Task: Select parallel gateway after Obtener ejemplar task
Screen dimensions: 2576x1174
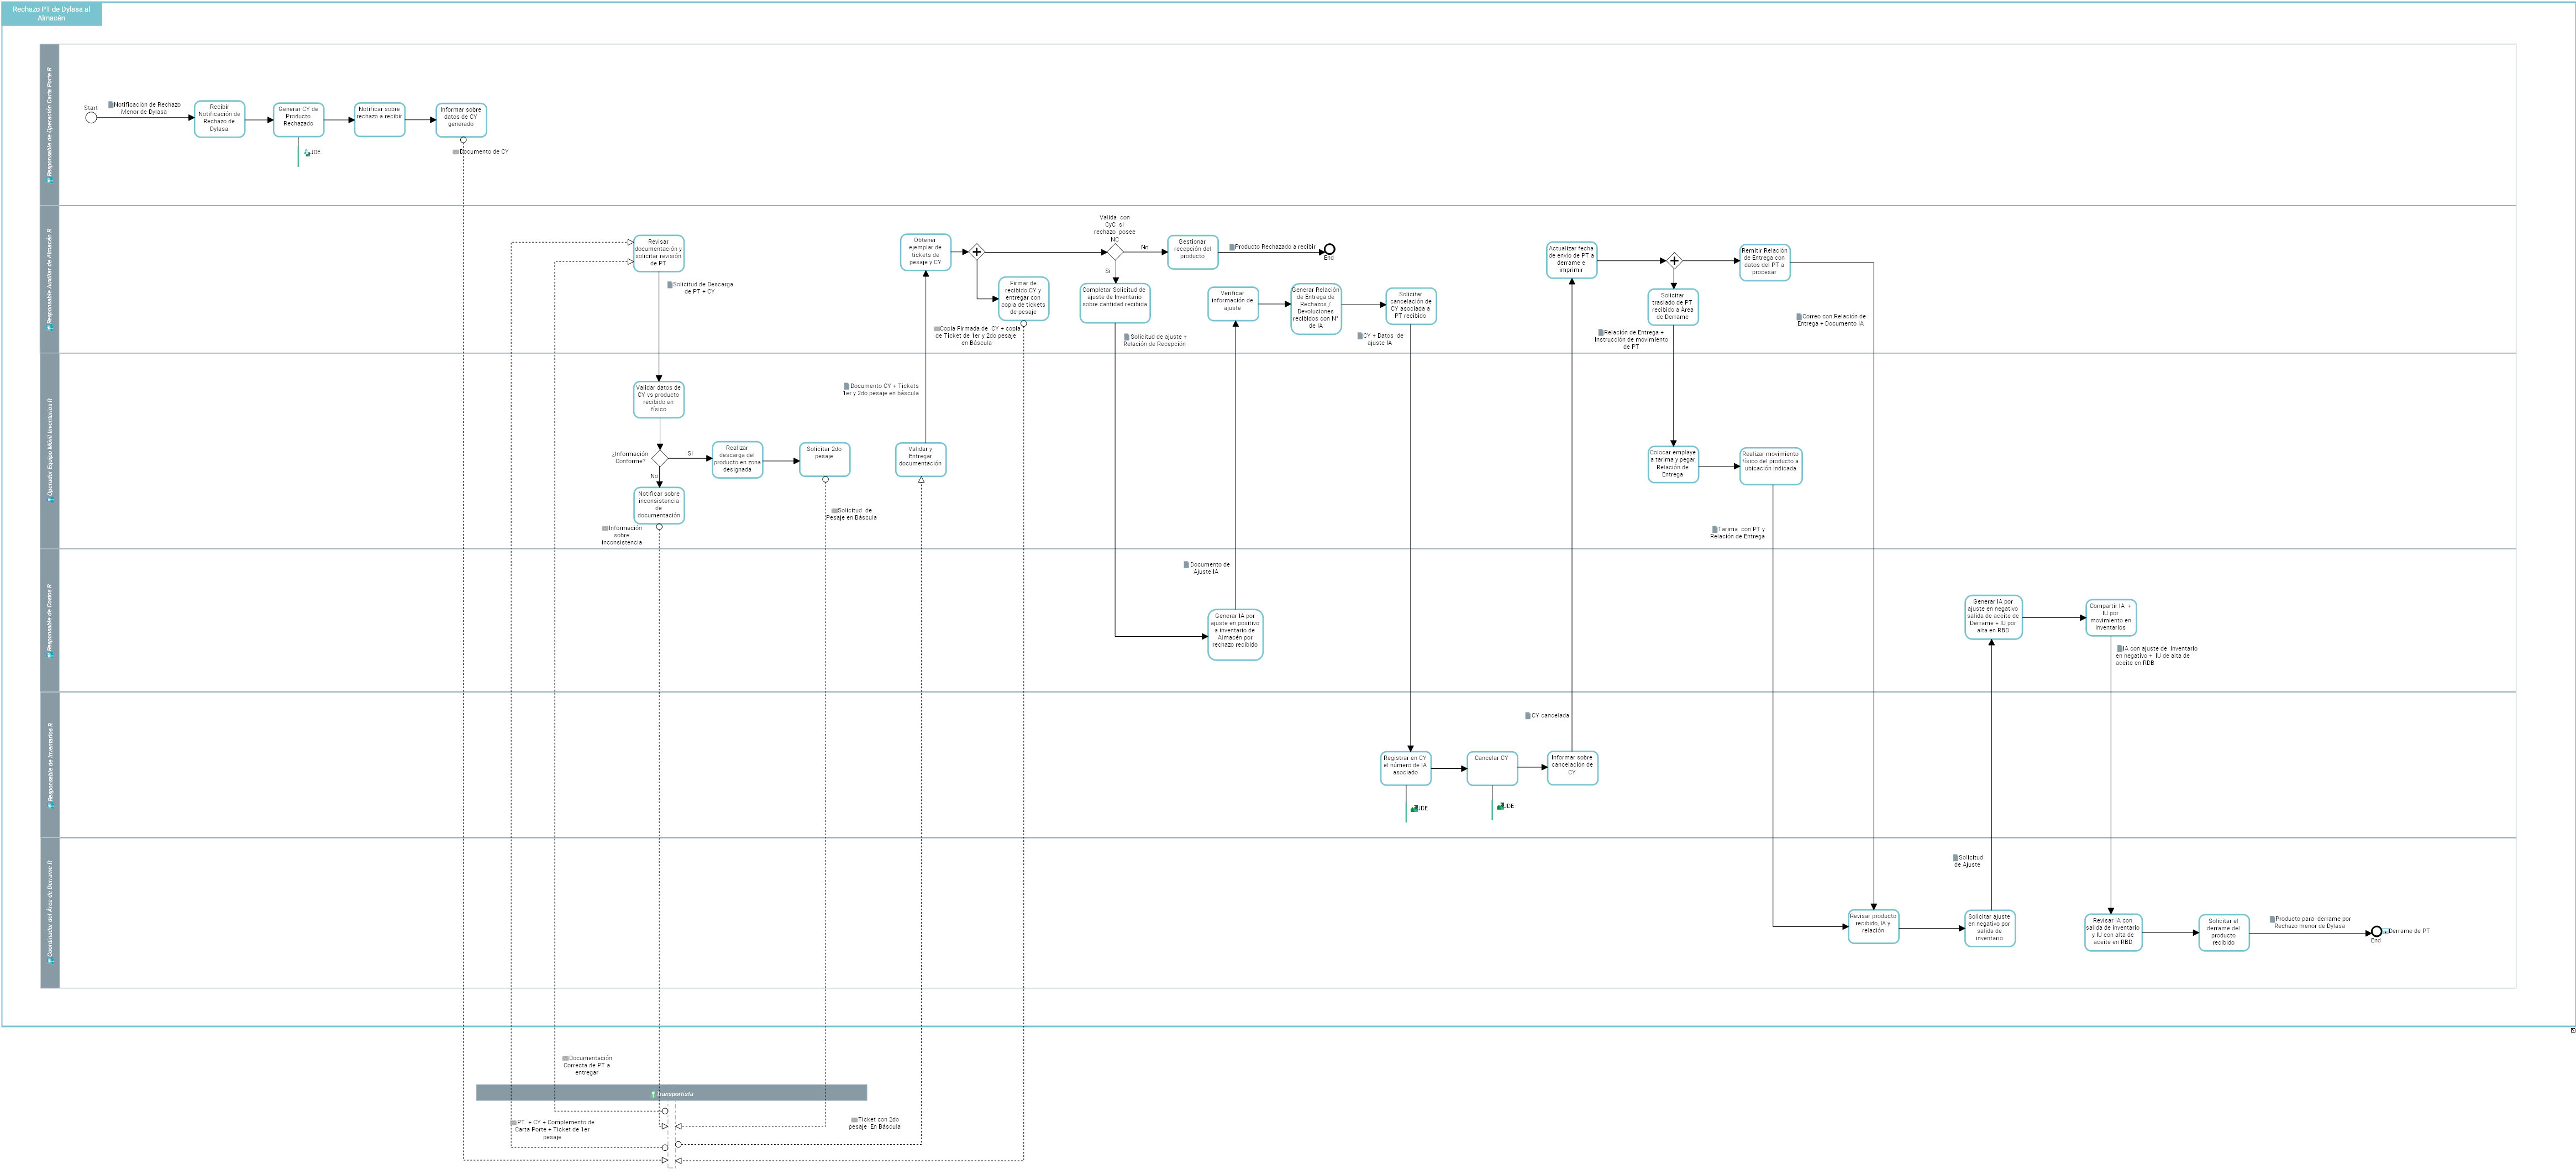Action: point(976,252)
